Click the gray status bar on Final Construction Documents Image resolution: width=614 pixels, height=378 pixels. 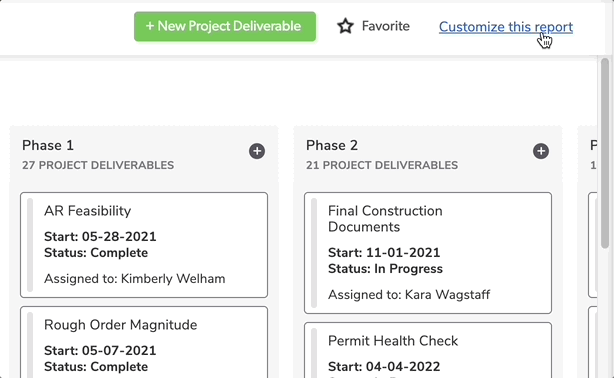tap(314, 253)
